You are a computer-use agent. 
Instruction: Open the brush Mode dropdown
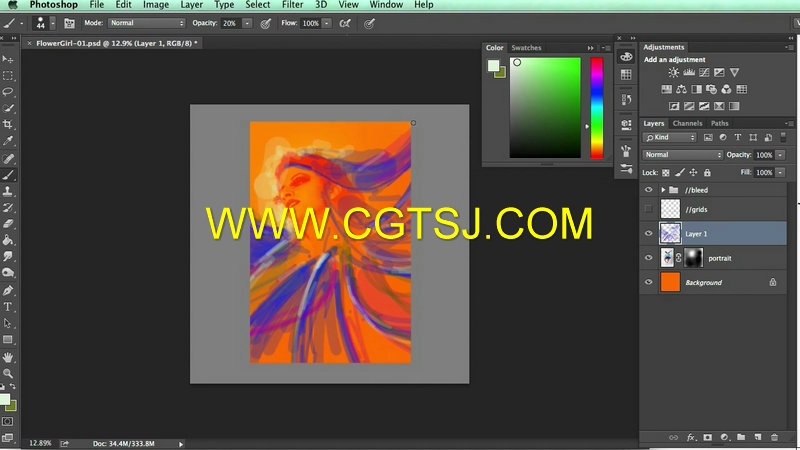[146, 23]
